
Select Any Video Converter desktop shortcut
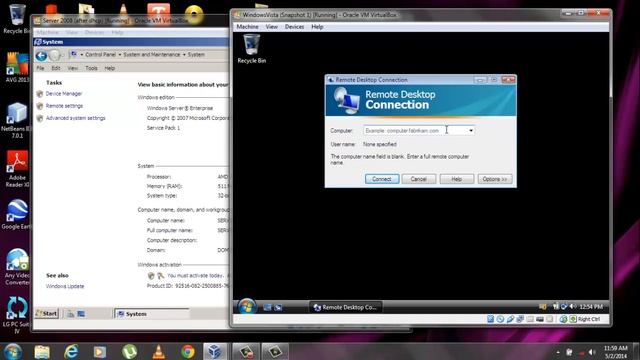pyautogui.click(x=17, y=267)
